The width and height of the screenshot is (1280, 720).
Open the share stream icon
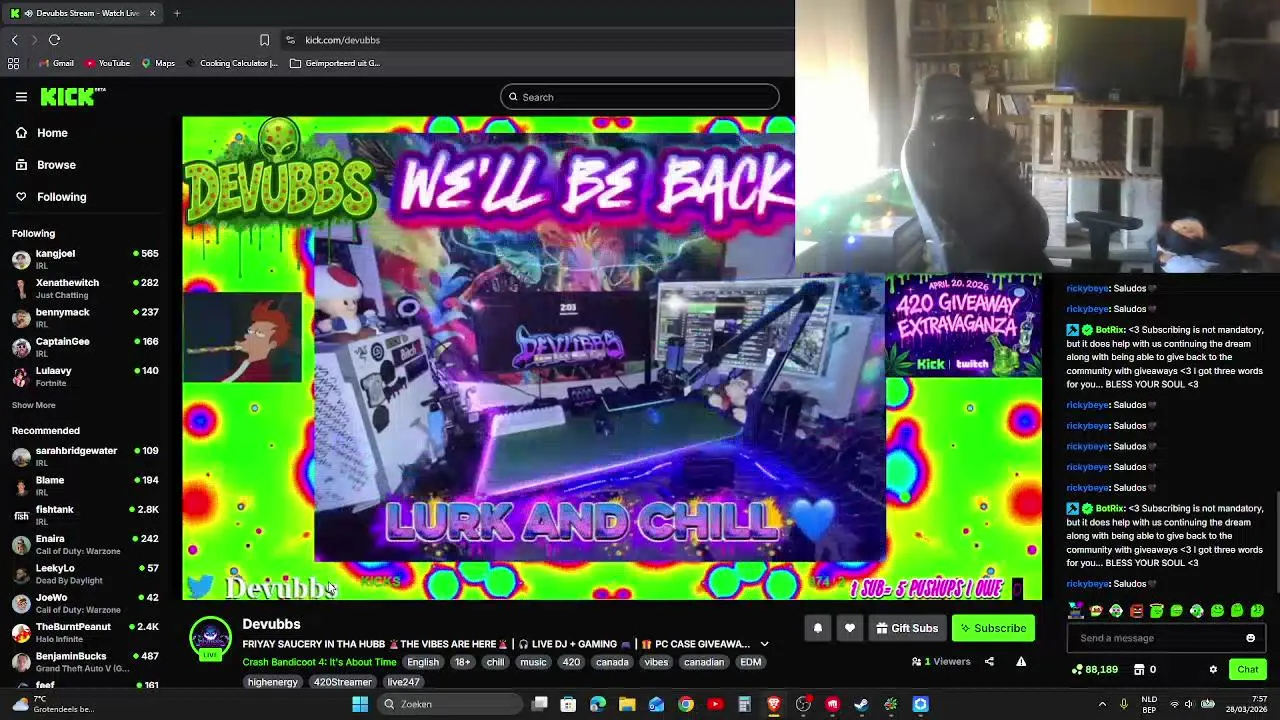[989, 661]
